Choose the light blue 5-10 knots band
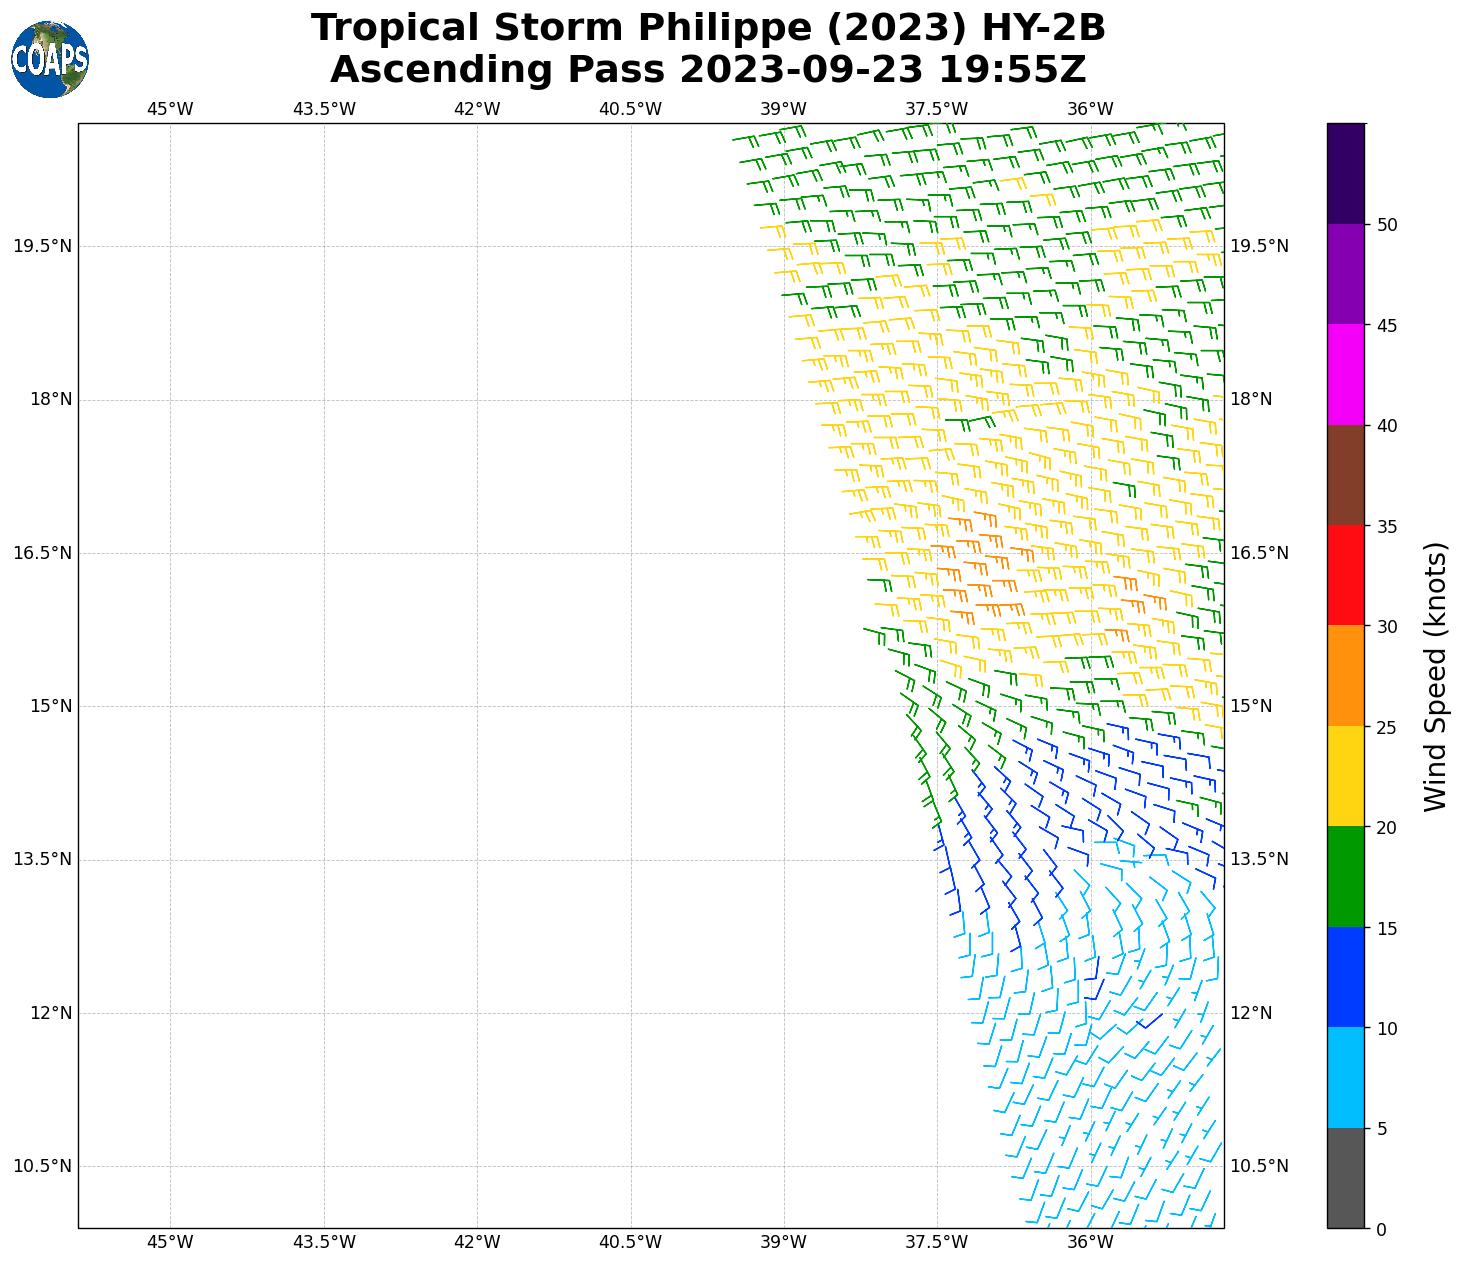 1345,1077
